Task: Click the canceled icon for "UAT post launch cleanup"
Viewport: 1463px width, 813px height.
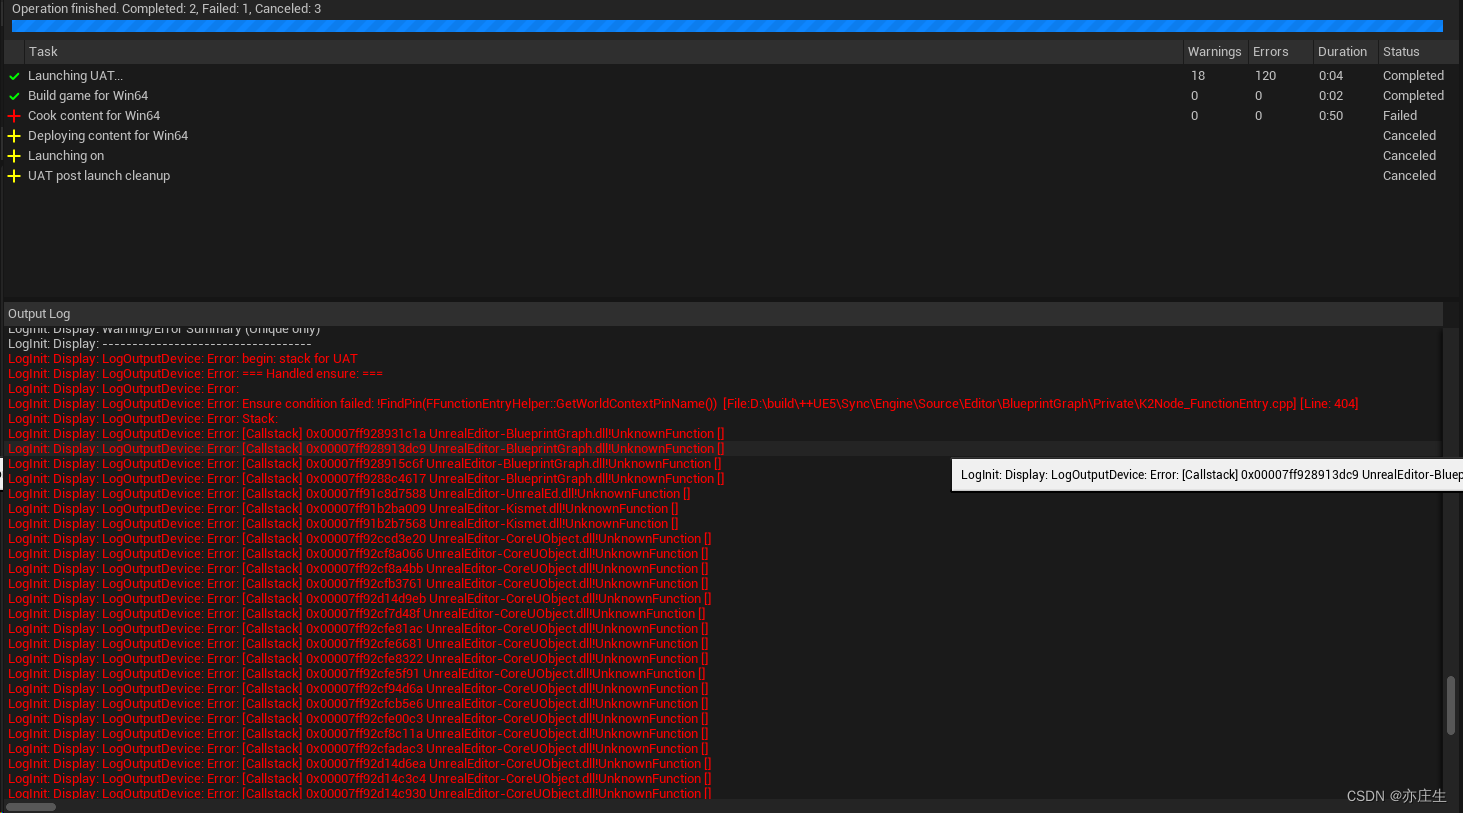Action: tap(14, 175)
